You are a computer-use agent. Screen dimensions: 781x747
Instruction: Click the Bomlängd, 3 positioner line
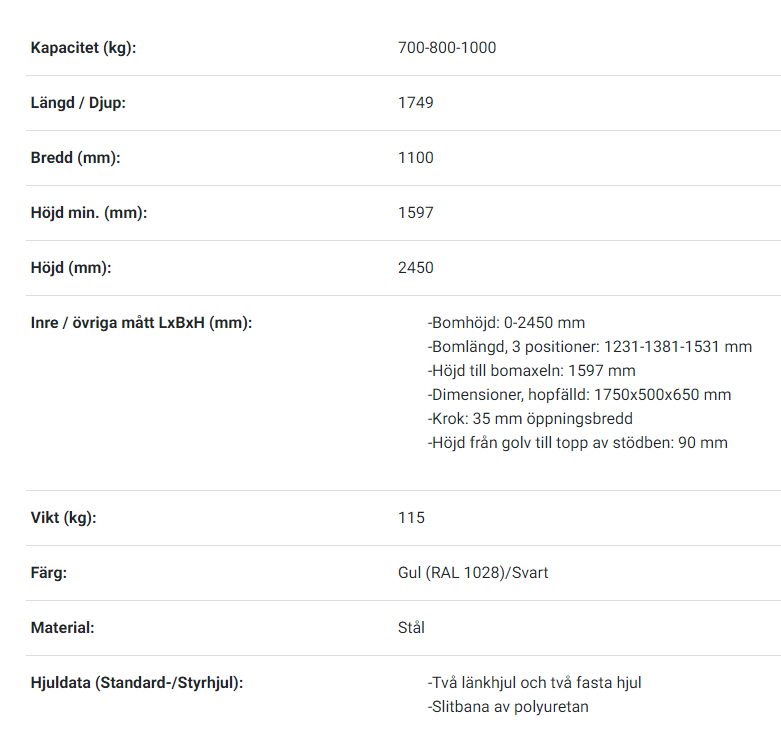(590, 347)
